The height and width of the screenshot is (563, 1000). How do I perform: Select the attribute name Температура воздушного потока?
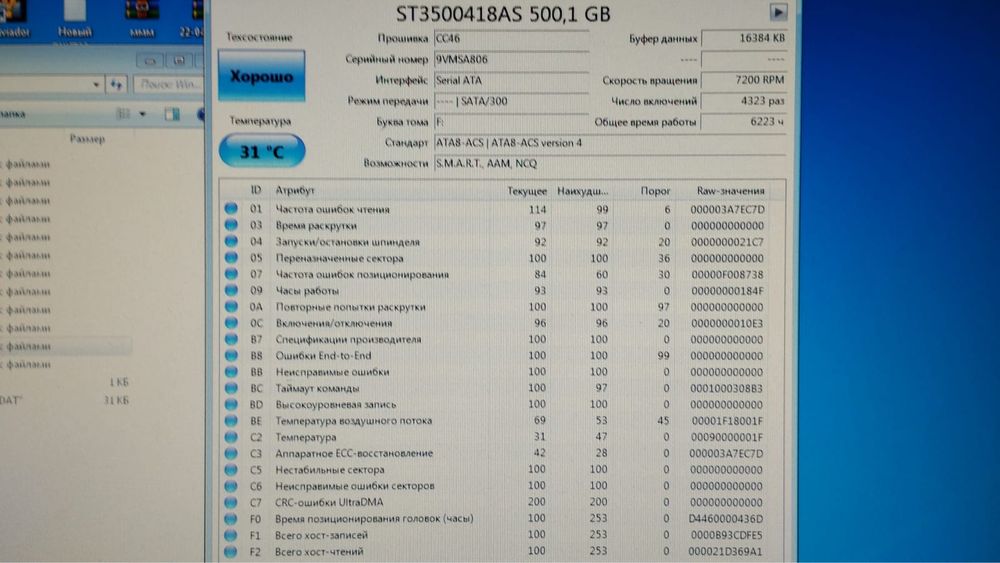353,421
